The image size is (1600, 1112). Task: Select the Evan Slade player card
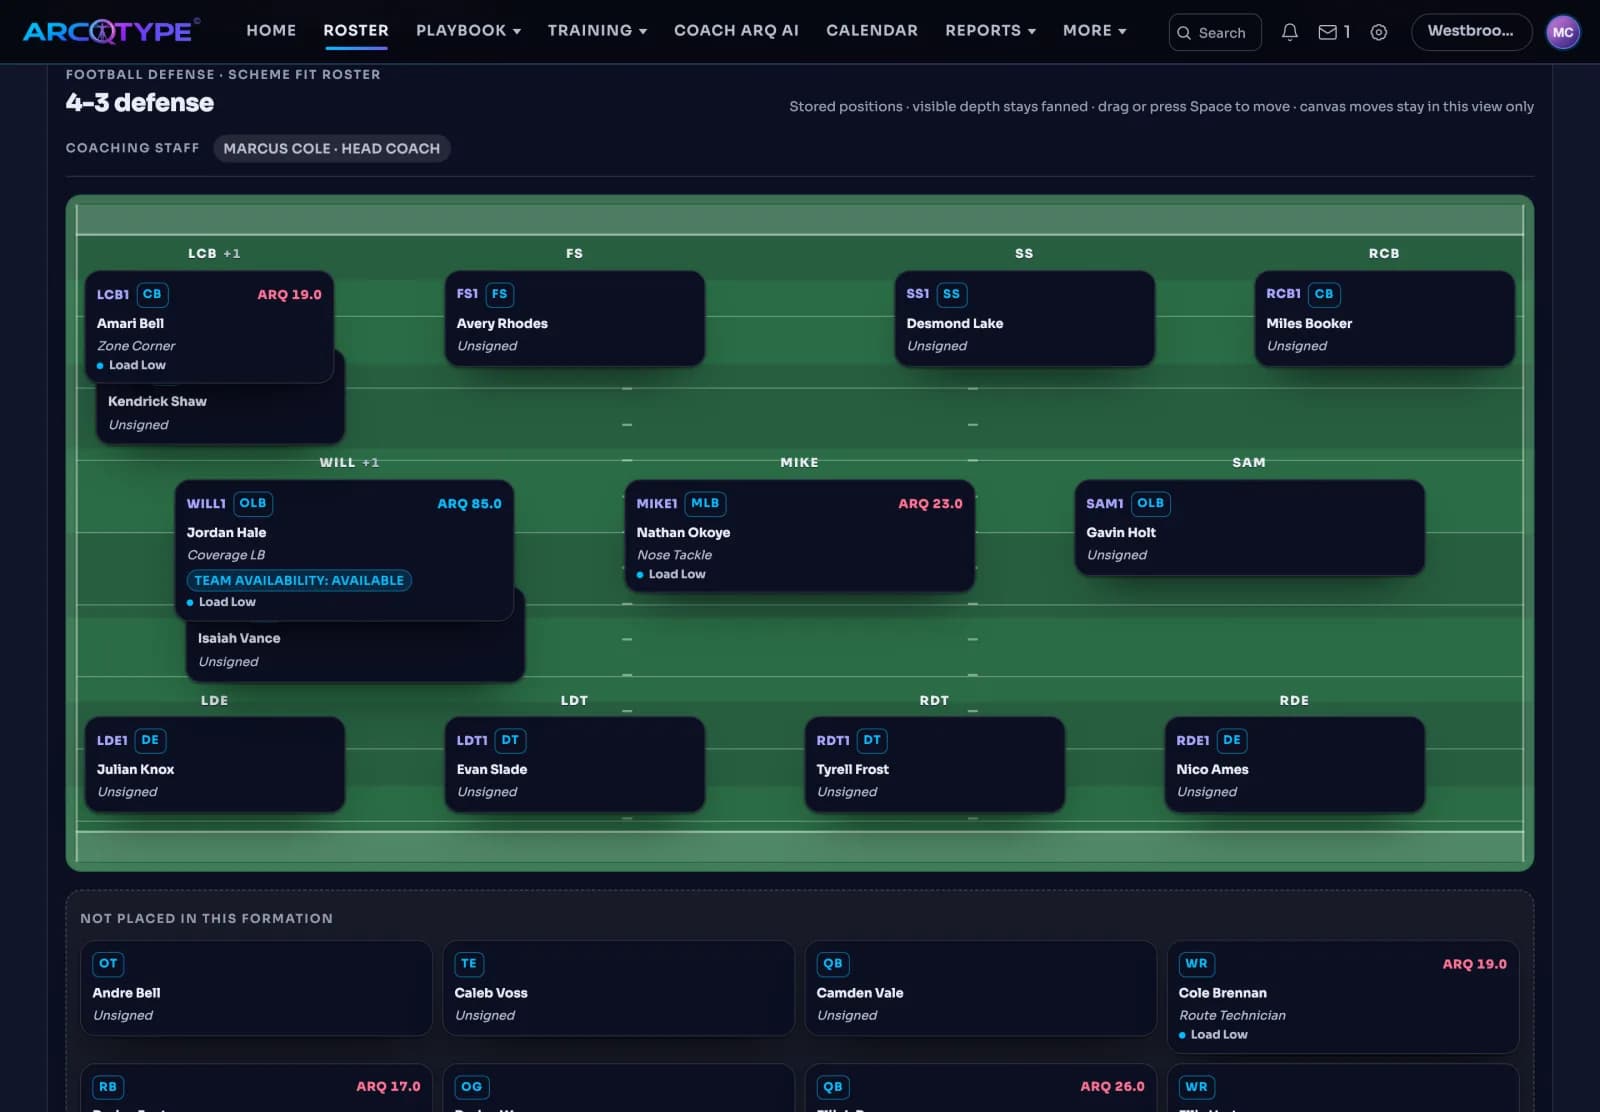click(x=575, y=765)
